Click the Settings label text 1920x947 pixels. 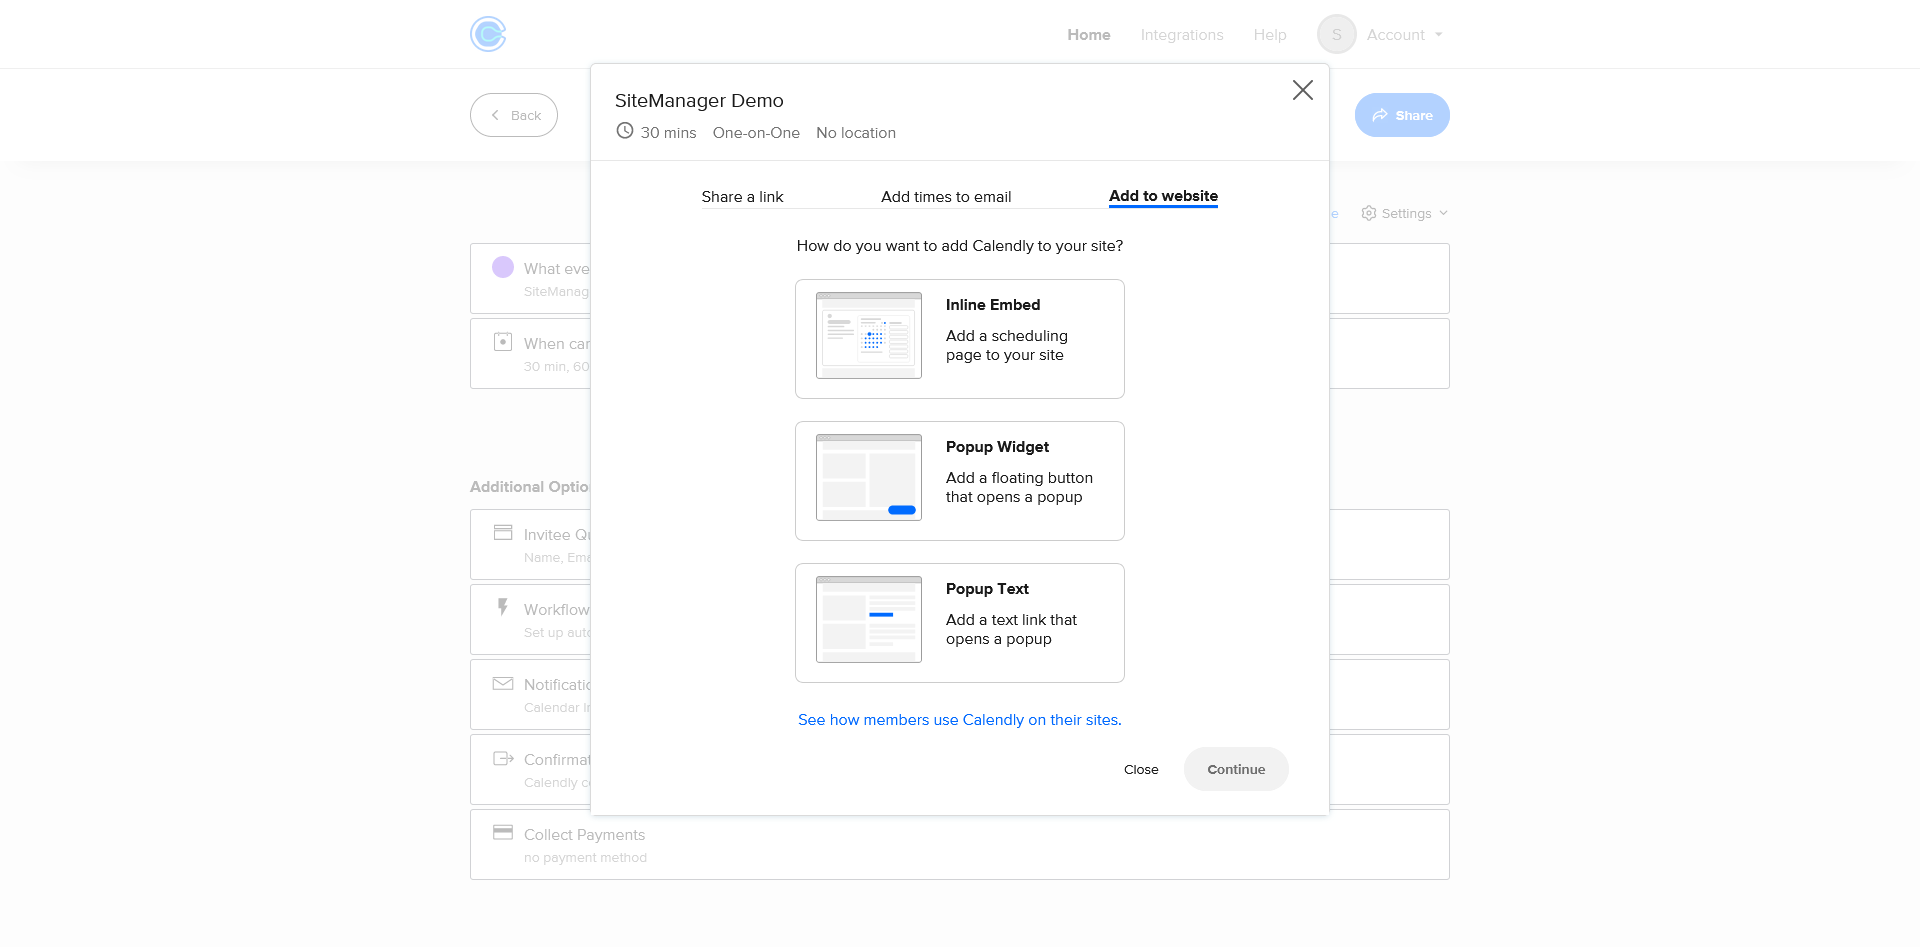(1406, 214)
